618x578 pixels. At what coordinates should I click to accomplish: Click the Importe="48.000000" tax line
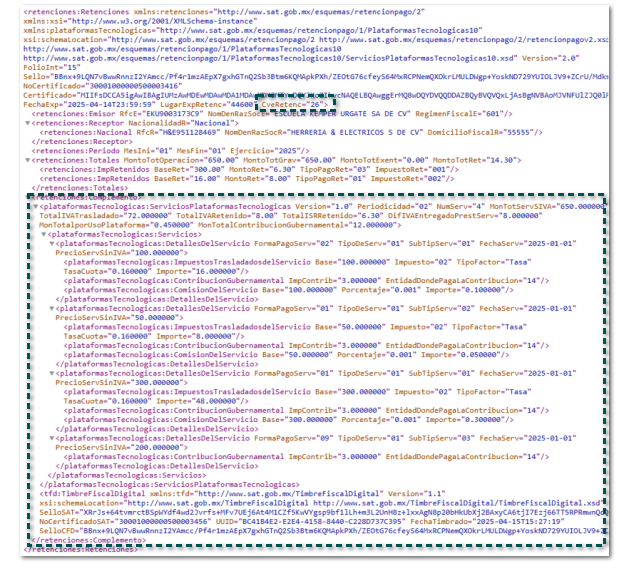pos(156,401)
